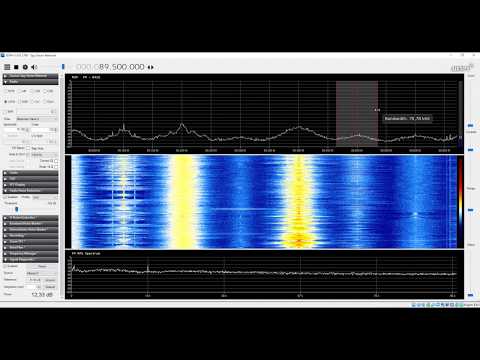This screenshot has height=360, width=480.
Task: Click the filter Order value field
Action: 44,129
